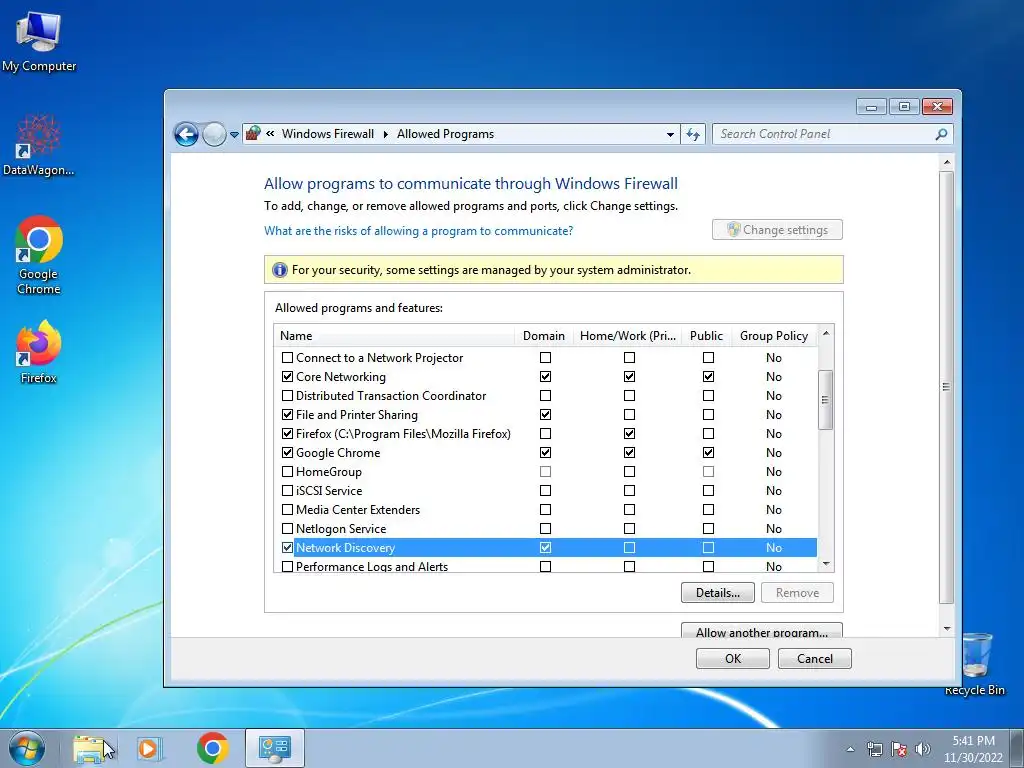Toggle Core Networking name checkbox
The width and height of the screenshot is (1024, 768).
(287, 377)
